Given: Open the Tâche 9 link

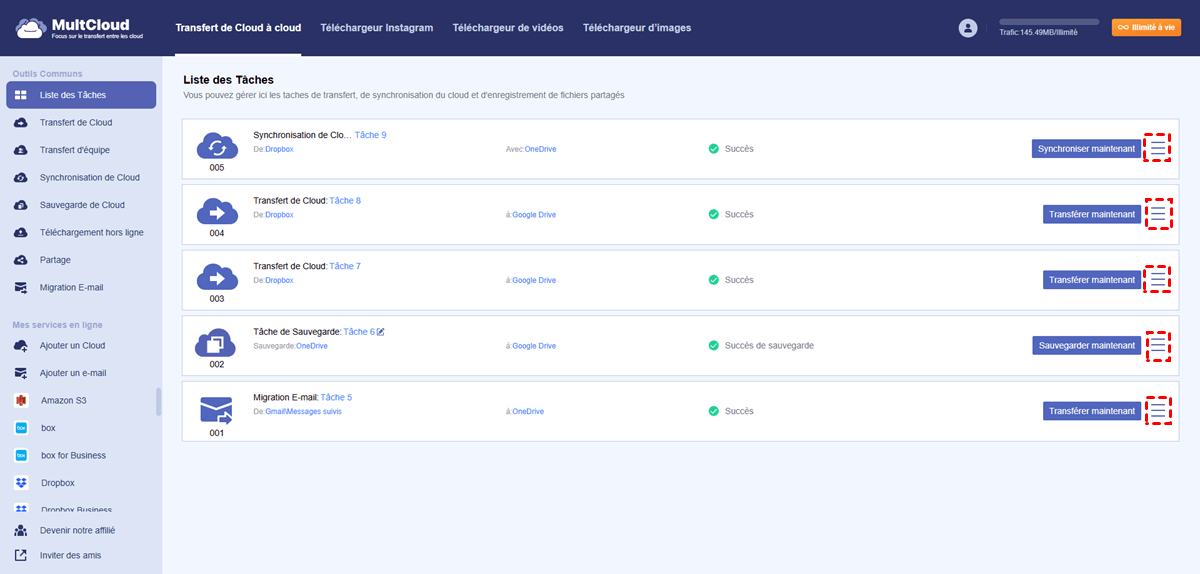Looking at the screenshot, I should click(x=370, y=135).
